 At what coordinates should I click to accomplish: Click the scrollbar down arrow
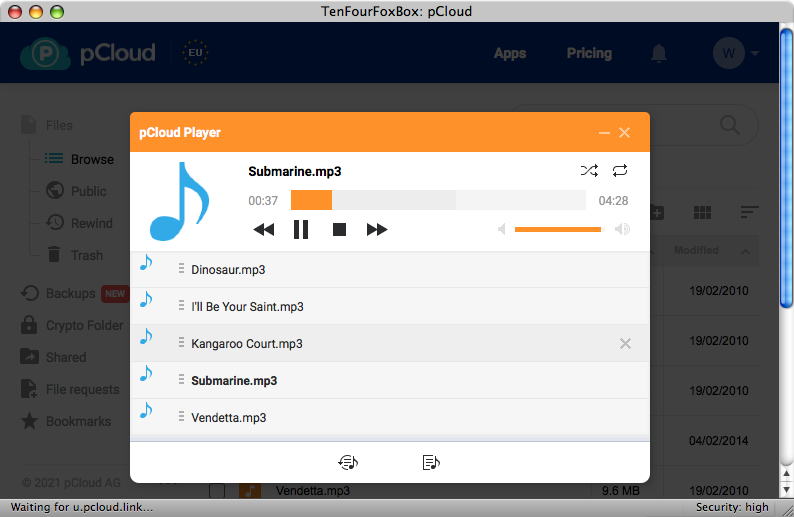coord(786,490)
